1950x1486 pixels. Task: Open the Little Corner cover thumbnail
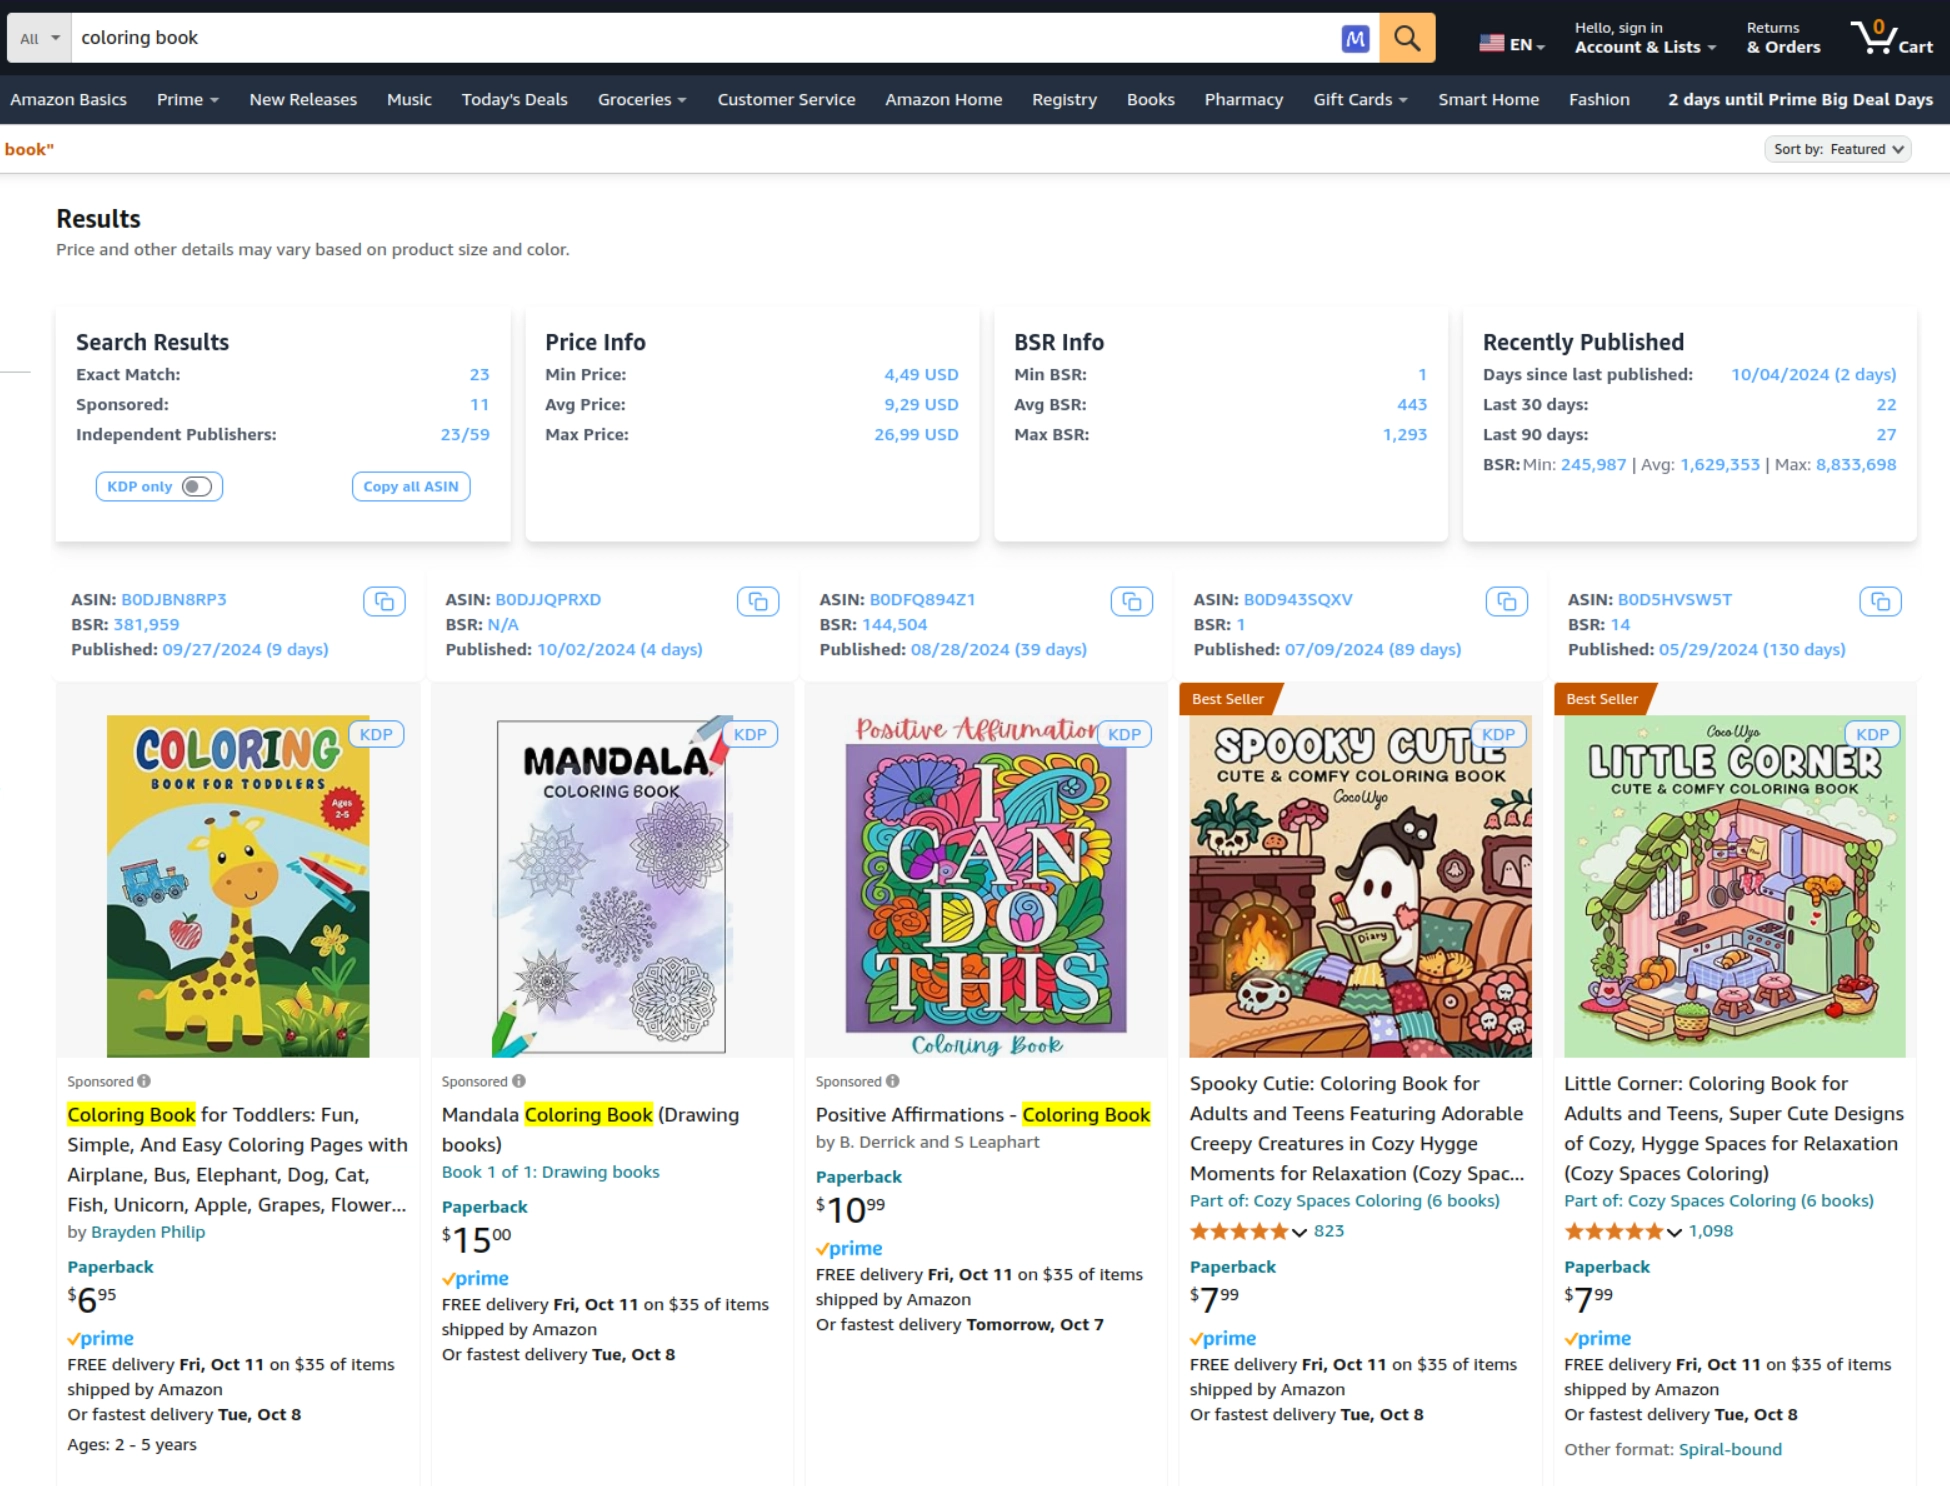pyautogui.click(x=1735, y=886)
